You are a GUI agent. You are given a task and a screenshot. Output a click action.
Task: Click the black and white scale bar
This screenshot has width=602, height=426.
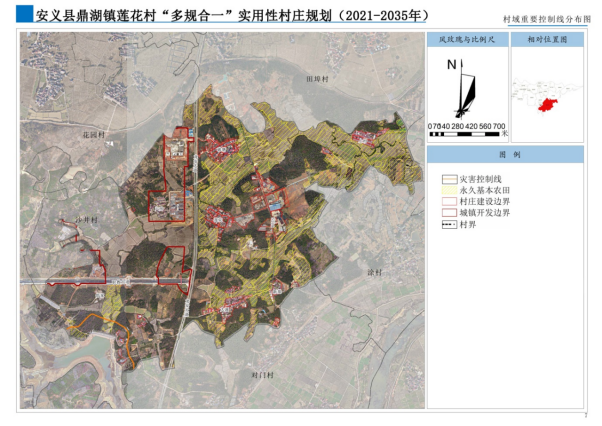(x=466, y=133)
